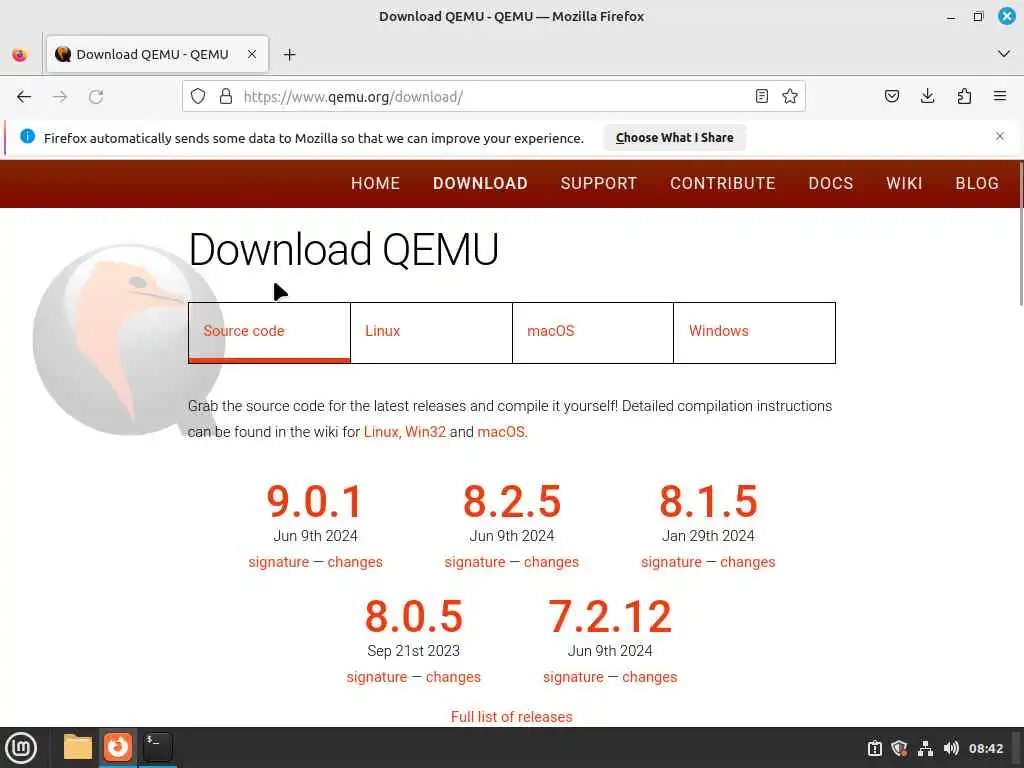Select the Source code tab

pyautogui.click(x=269, y=332)
